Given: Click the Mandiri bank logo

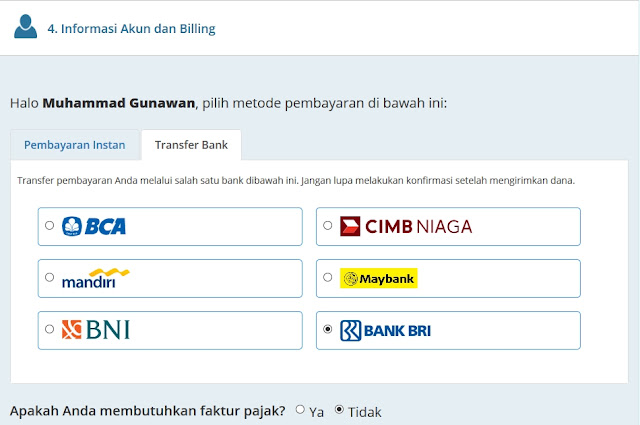Looking at the screenshot, I should pos(96,278).
